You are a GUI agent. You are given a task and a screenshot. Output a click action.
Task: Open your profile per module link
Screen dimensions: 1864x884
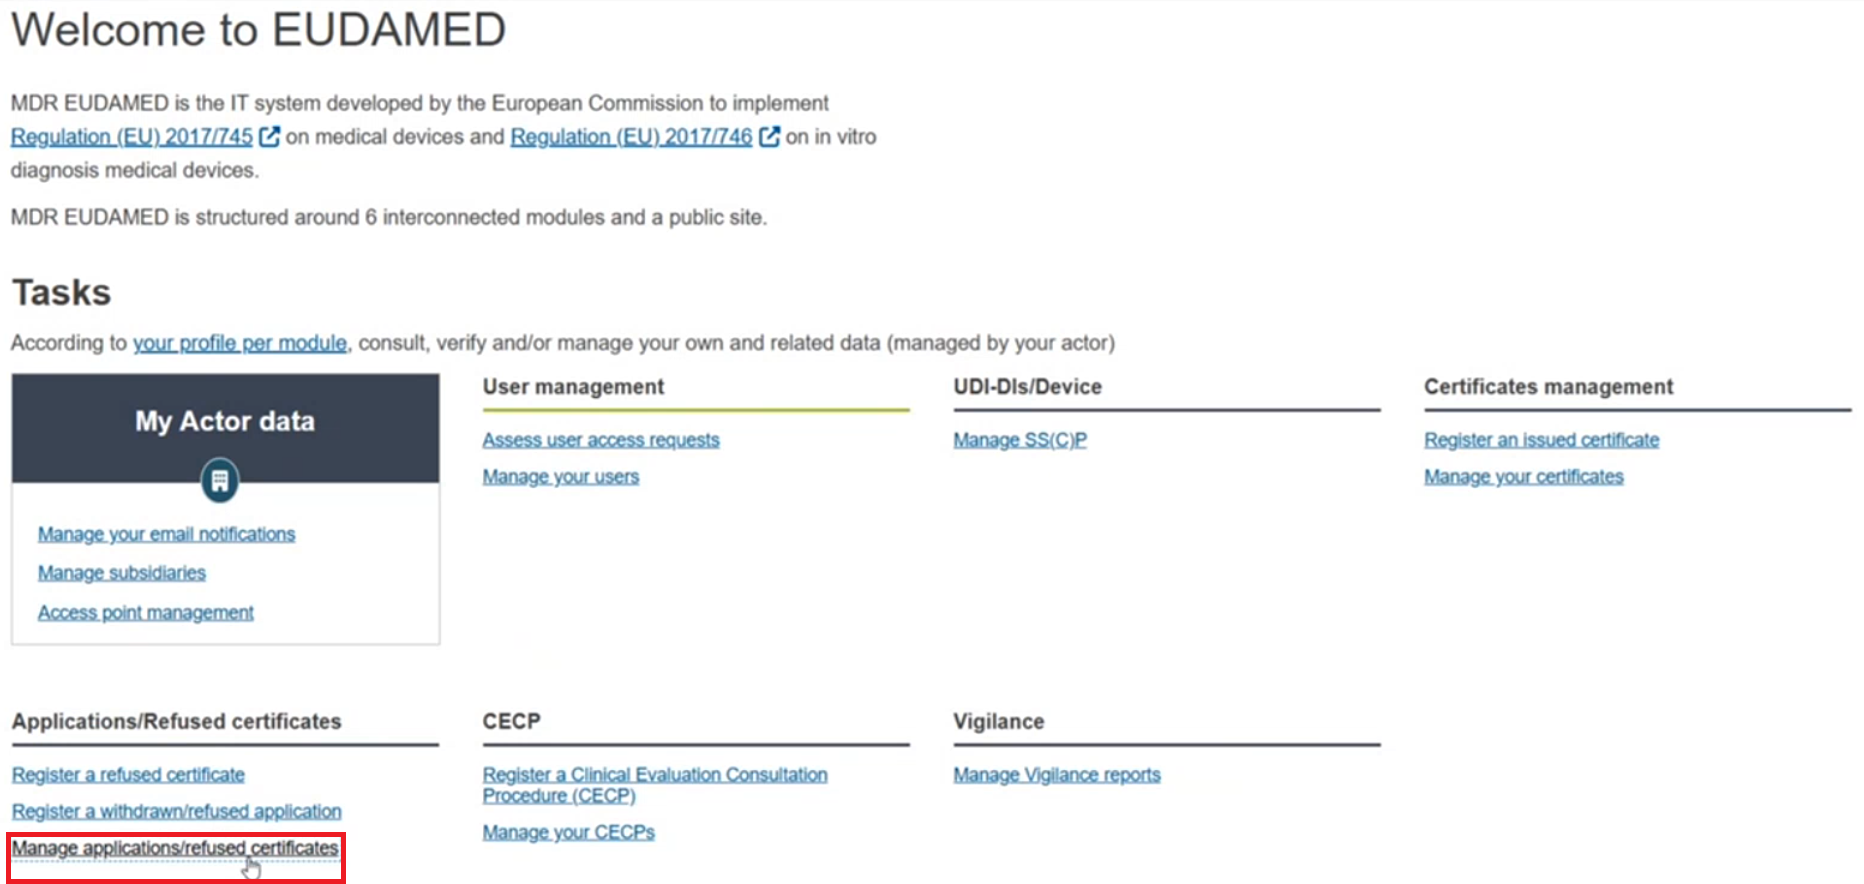coord(240,343)
